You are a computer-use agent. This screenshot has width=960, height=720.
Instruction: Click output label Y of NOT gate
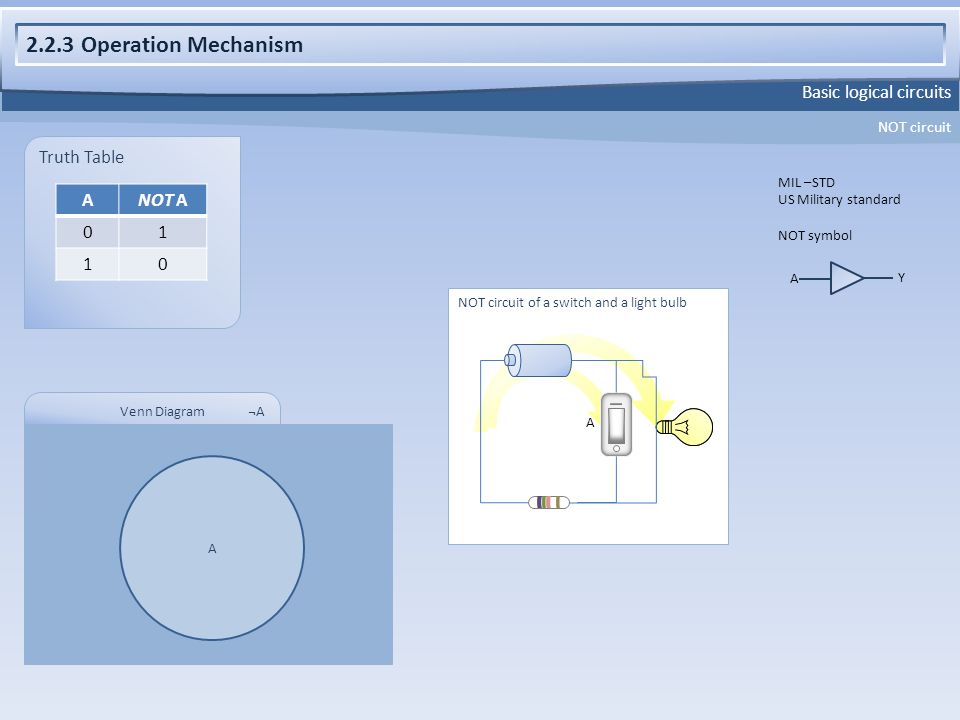pos(901,277)
